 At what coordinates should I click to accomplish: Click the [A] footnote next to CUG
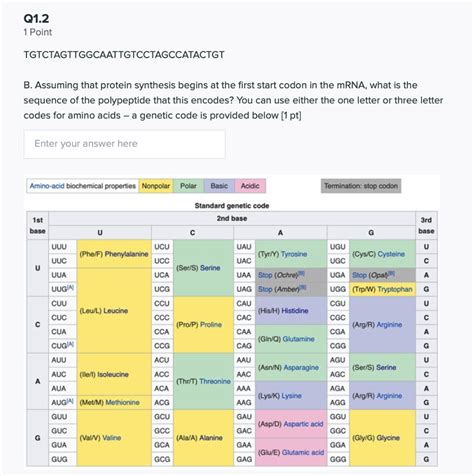[x=70, y=344]
